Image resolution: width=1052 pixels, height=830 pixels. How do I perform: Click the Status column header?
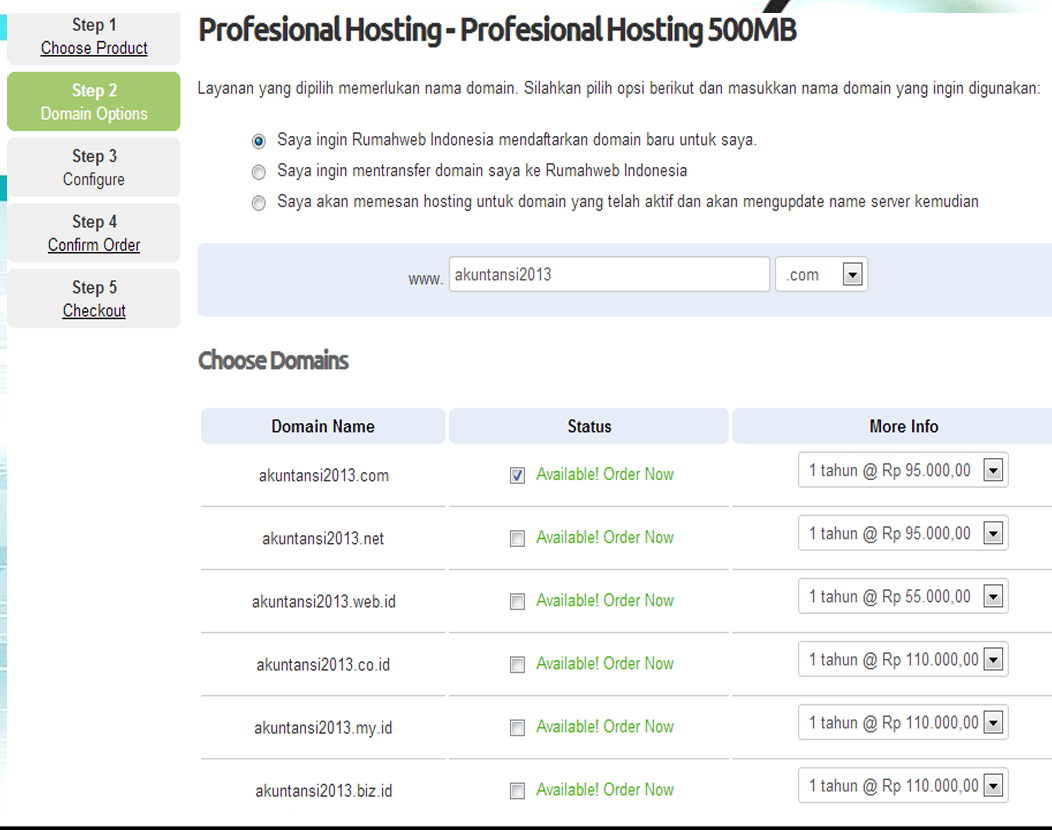[589, 426]
